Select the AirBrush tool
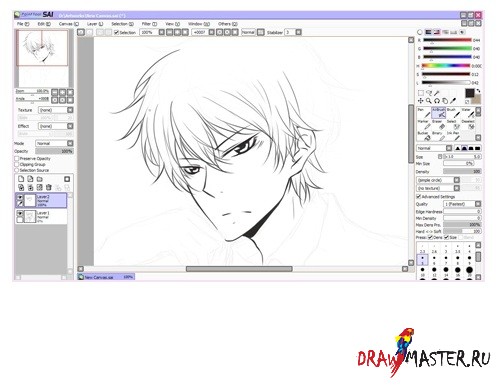Image resolution: width=498 pixels, height=385 pixels. click(438, 113)
